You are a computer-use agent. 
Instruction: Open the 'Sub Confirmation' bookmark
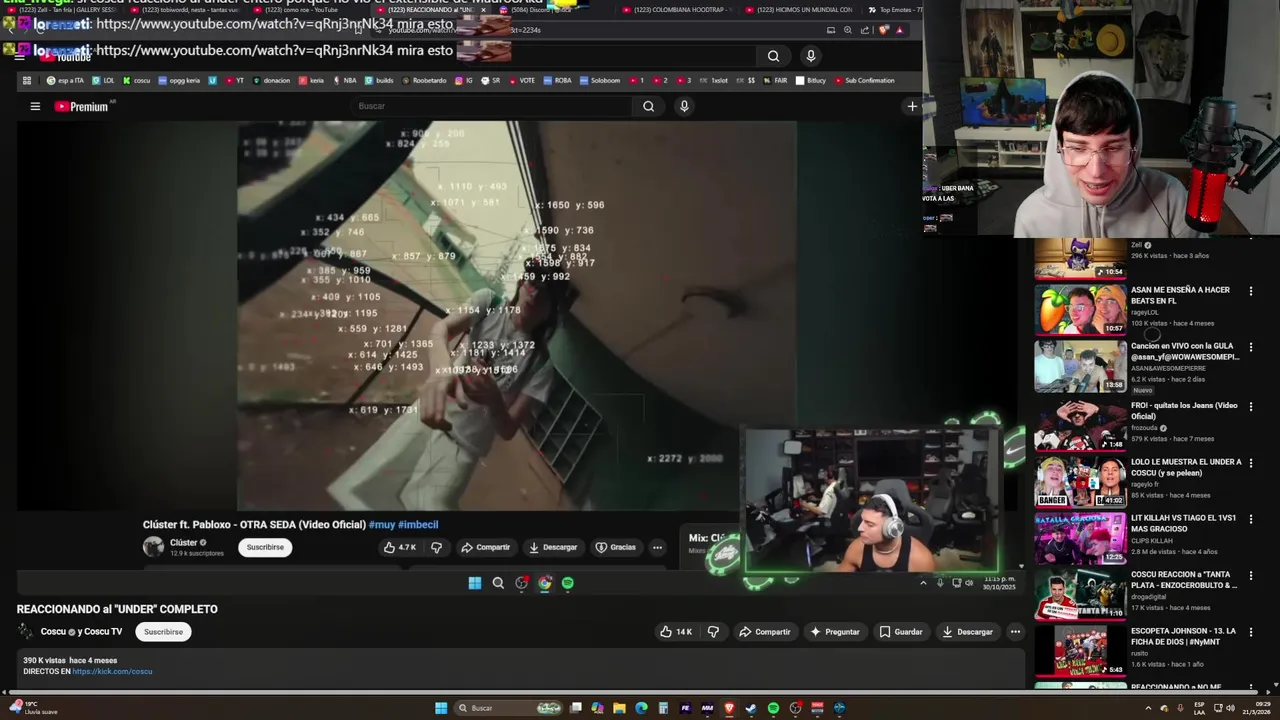click(863, 80)
